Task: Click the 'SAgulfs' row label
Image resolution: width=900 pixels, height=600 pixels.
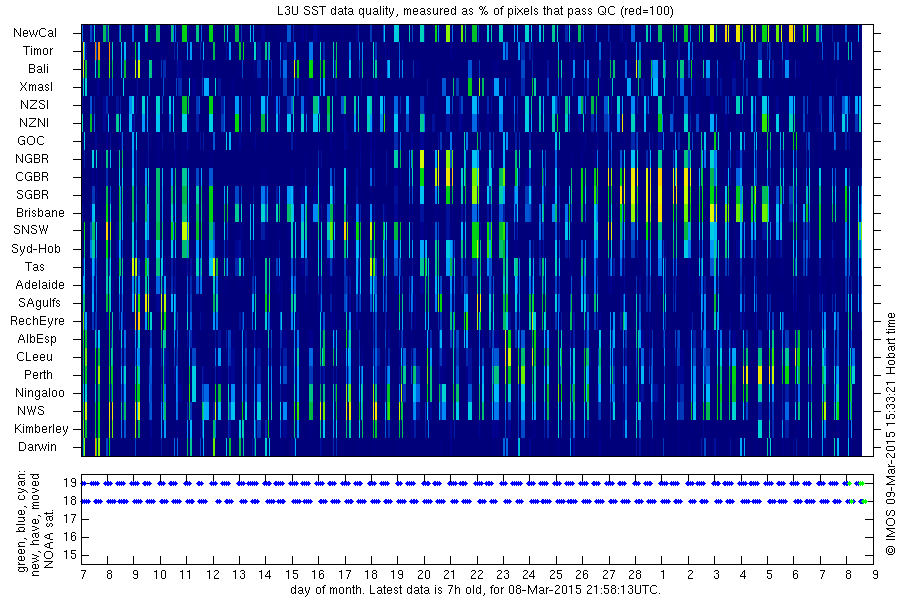Action: [x=39, y=303]
